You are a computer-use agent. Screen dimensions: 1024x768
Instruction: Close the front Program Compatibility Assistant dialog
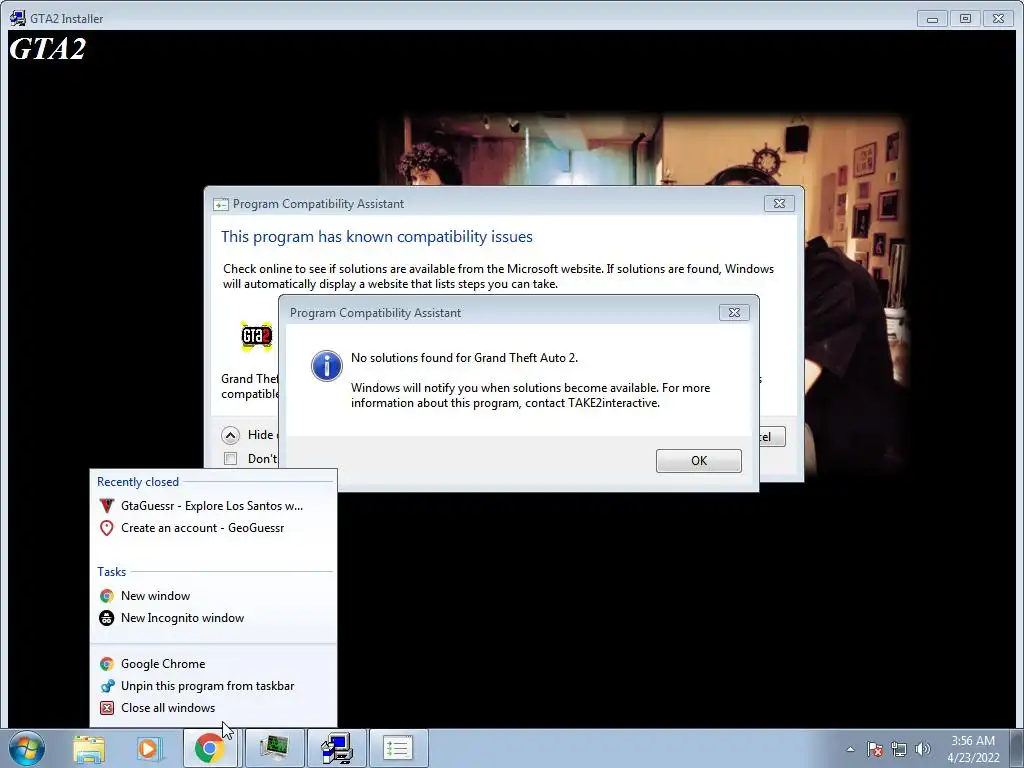coord(734,313)
